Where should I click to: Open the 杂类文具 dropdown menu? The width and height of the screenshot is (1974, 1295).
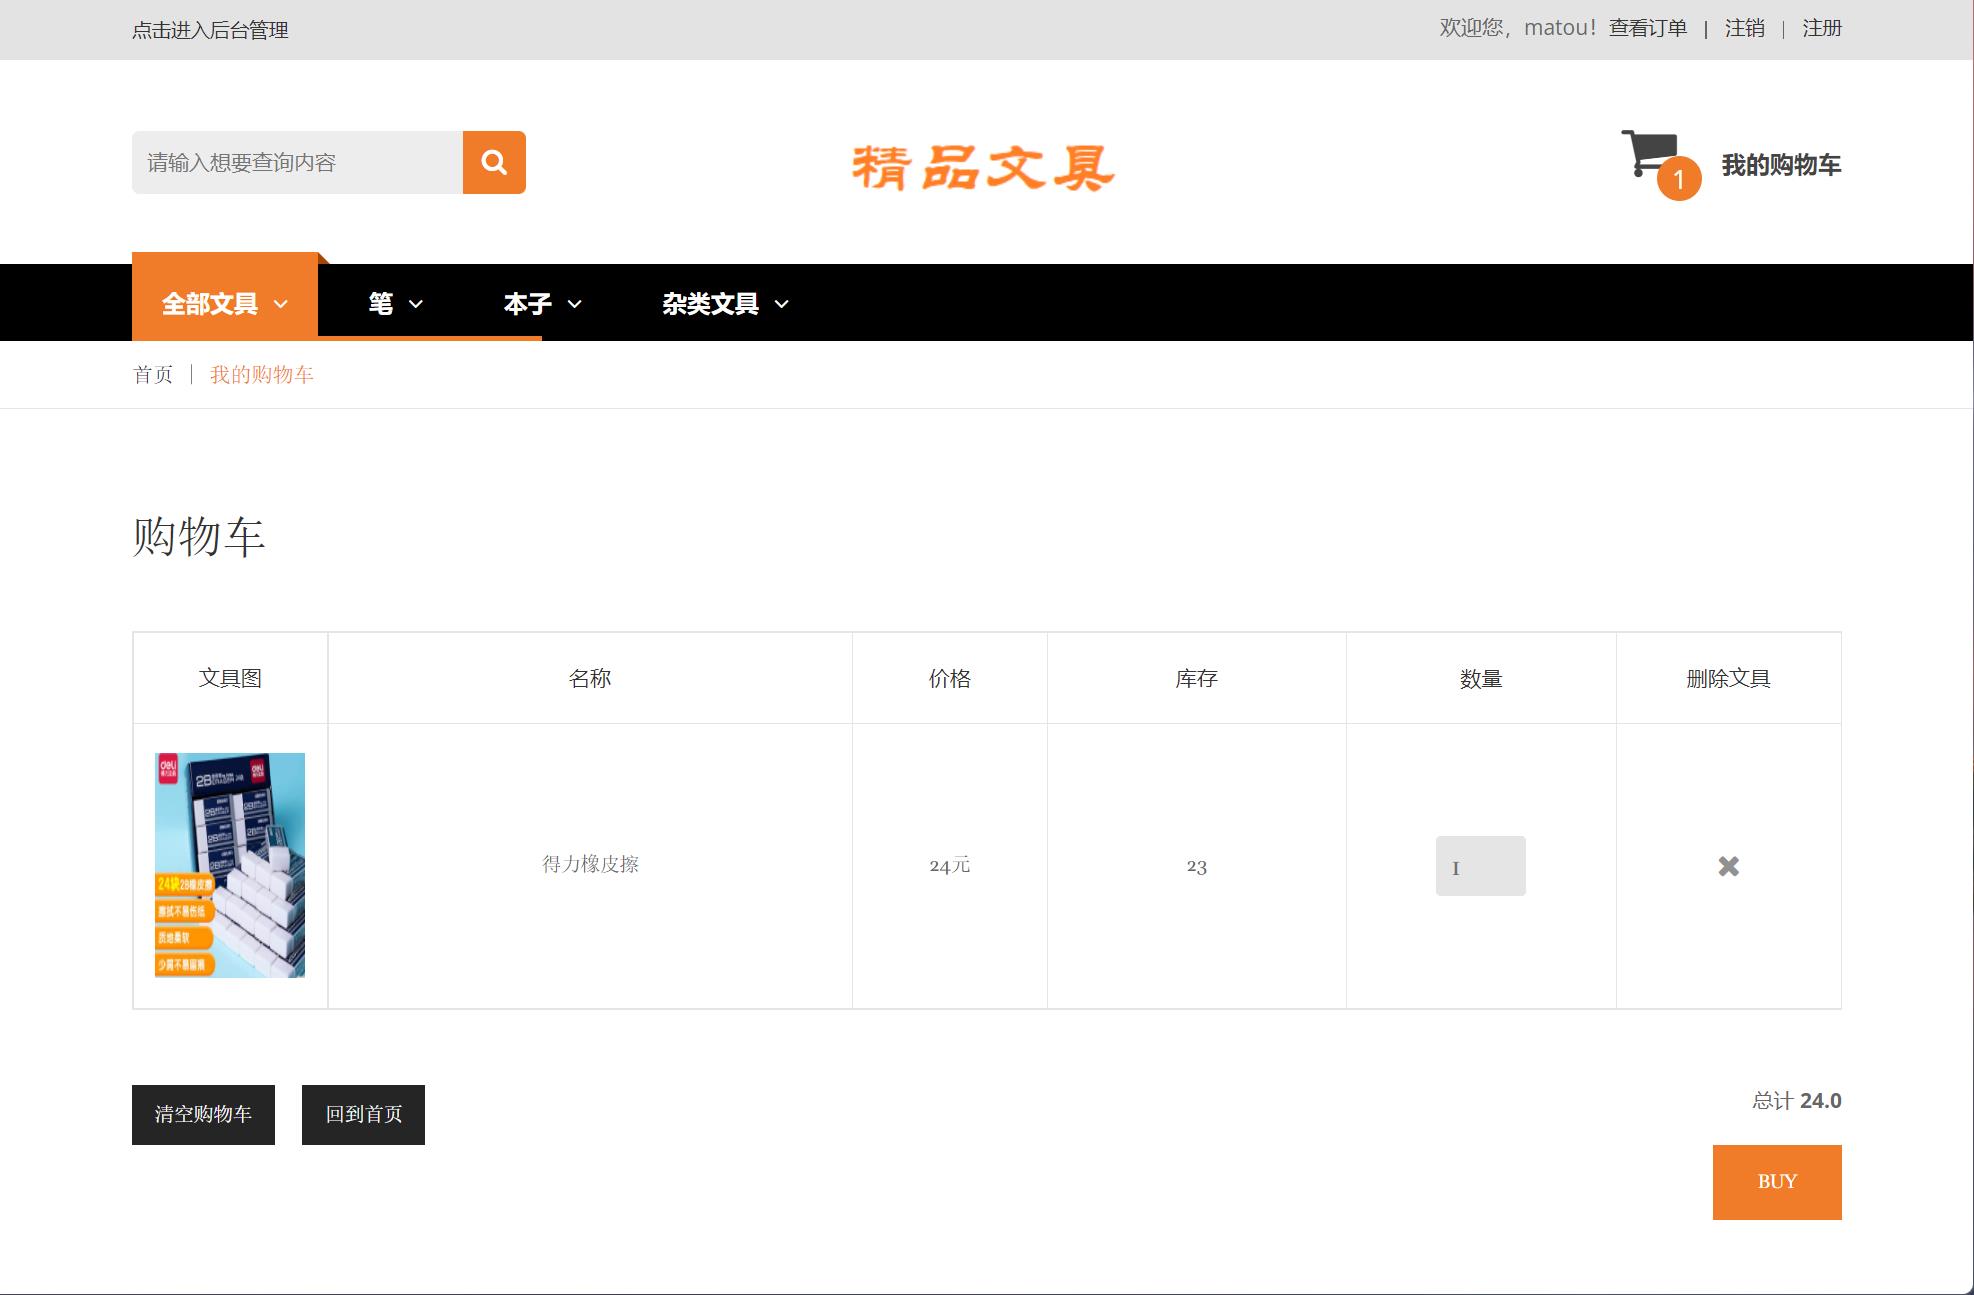tap(723, 303)
